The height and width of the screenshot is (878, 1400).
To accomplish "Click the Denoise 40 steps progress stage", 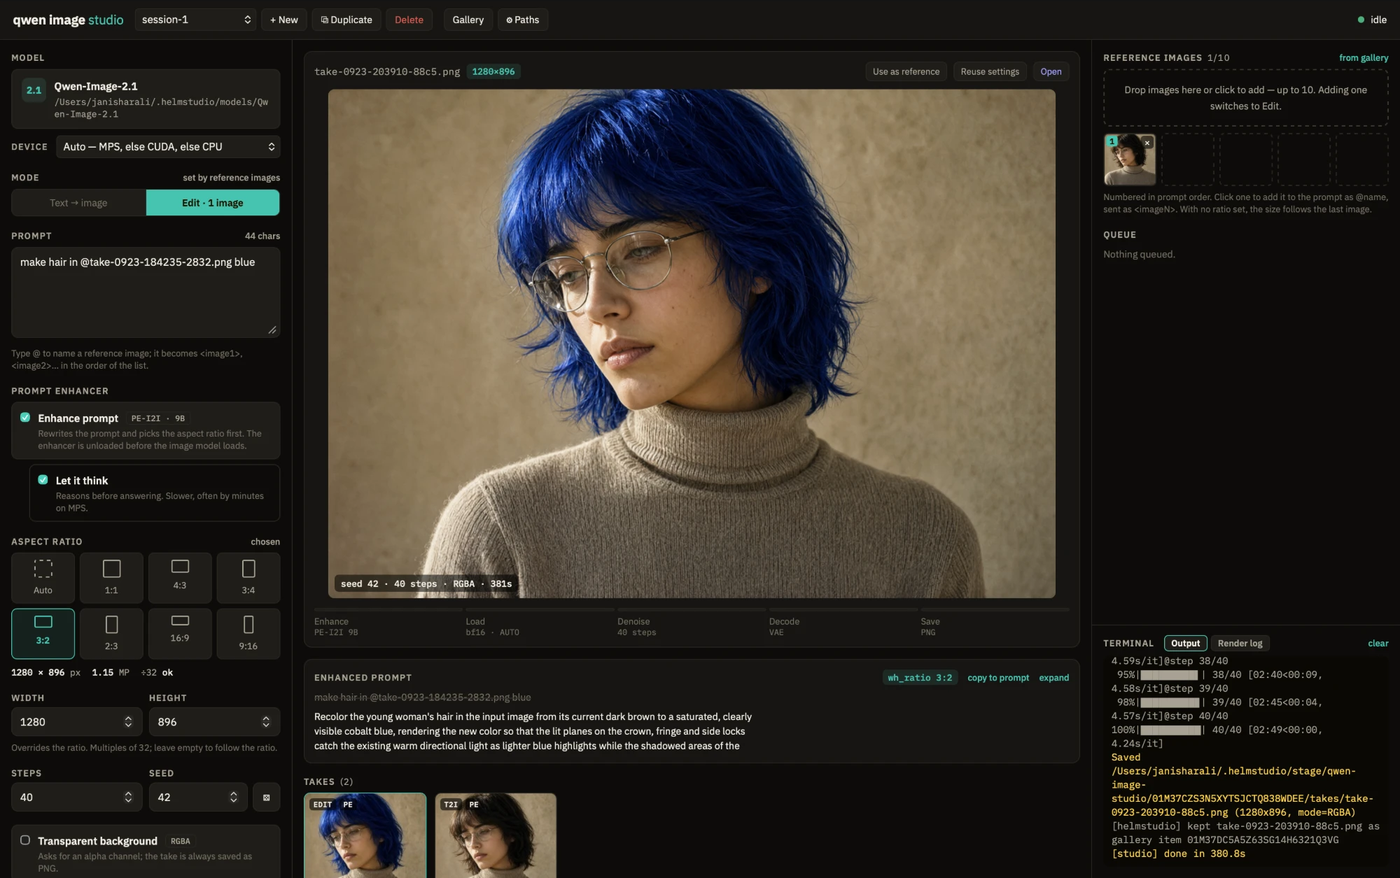I will (x=691, y=623).
